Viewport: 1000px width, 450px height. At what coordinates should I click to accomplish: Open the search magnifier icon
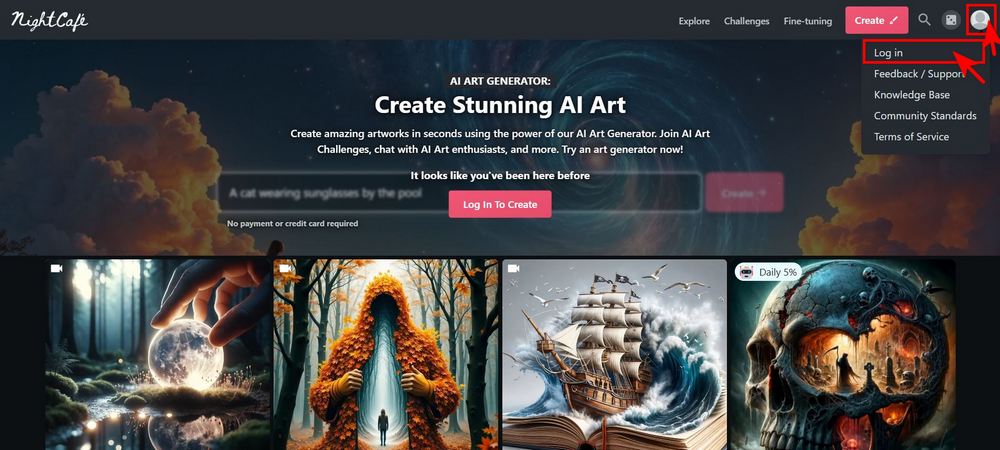[x=924, y=20]
